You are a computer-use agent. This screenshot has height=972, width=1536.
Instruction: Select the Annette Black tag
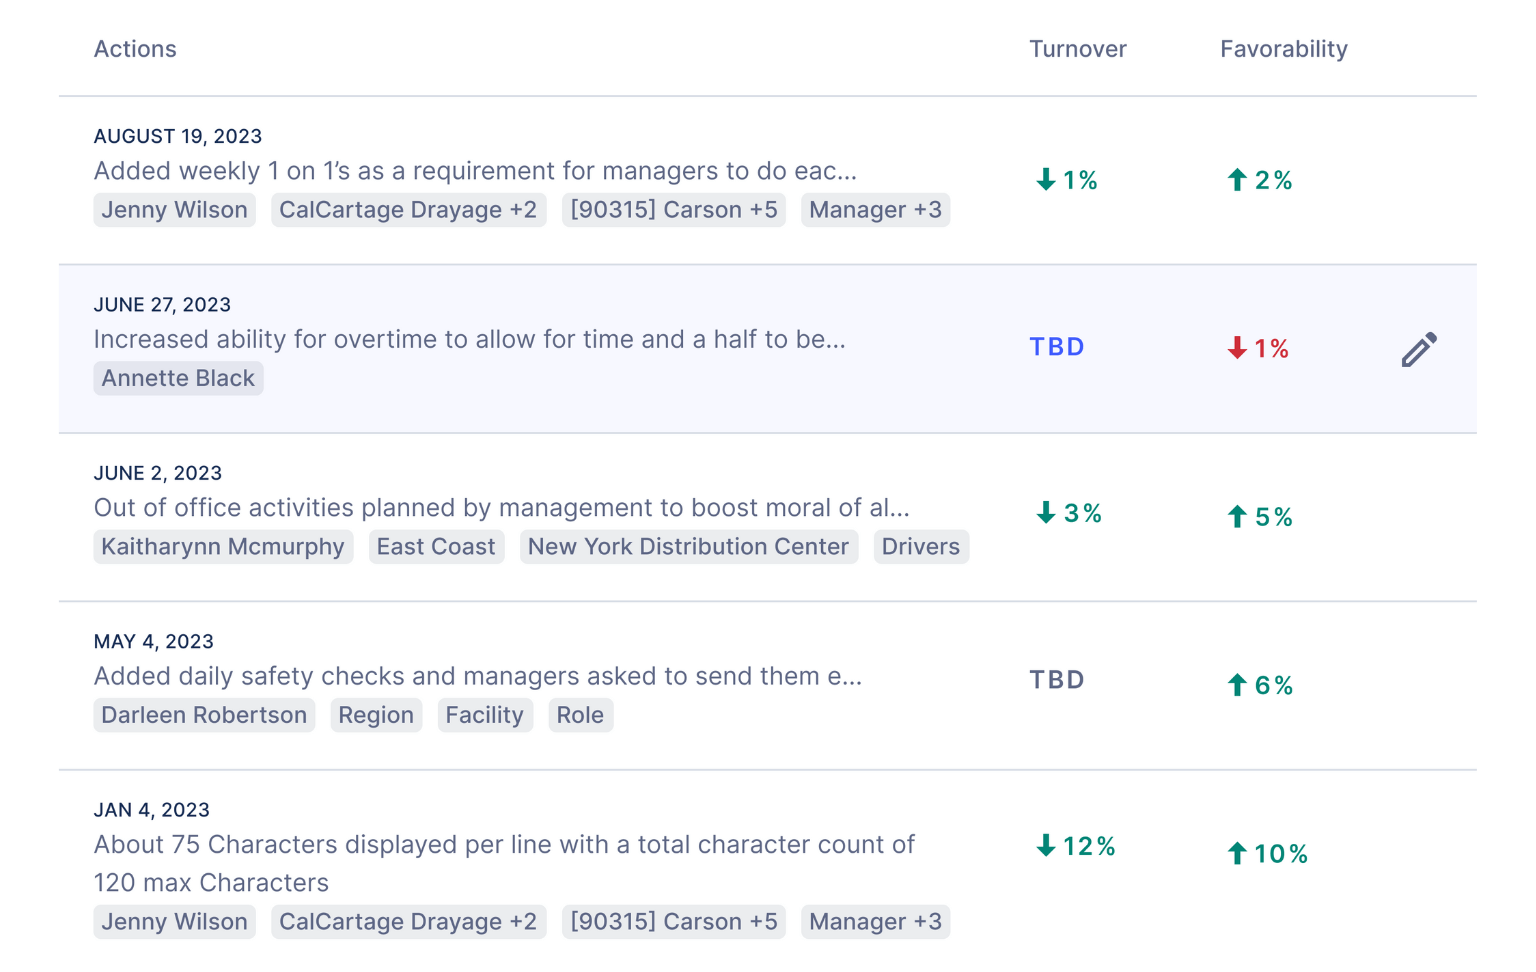(178, 378)
